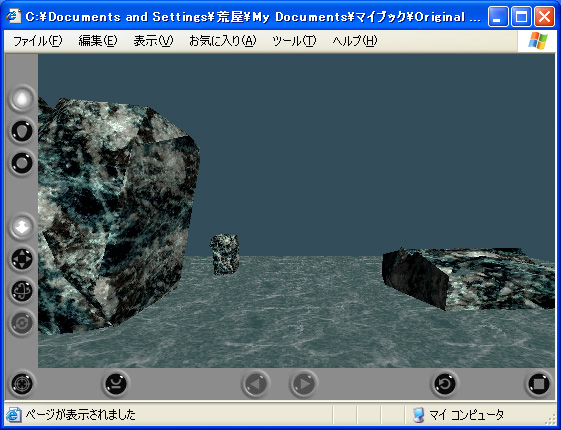561x430 pixels.
Task: Open the ヘルプ(H) menu
Action: tap(355, 41)
